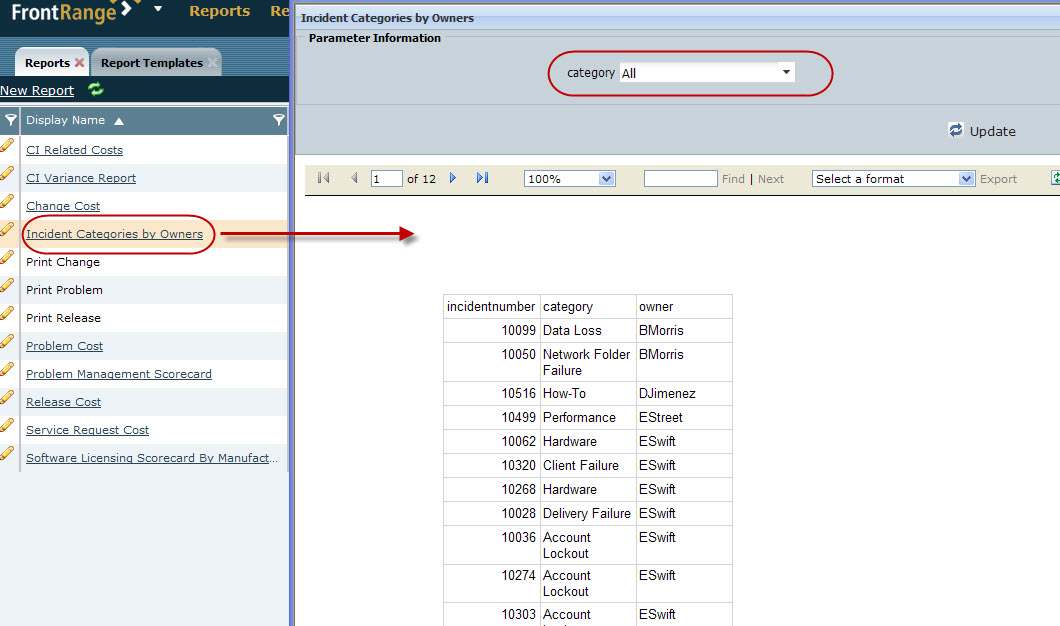This screenshot has width=1060, height=626.
Task: Click the Performance category cell
Action: tap(588, 418)
